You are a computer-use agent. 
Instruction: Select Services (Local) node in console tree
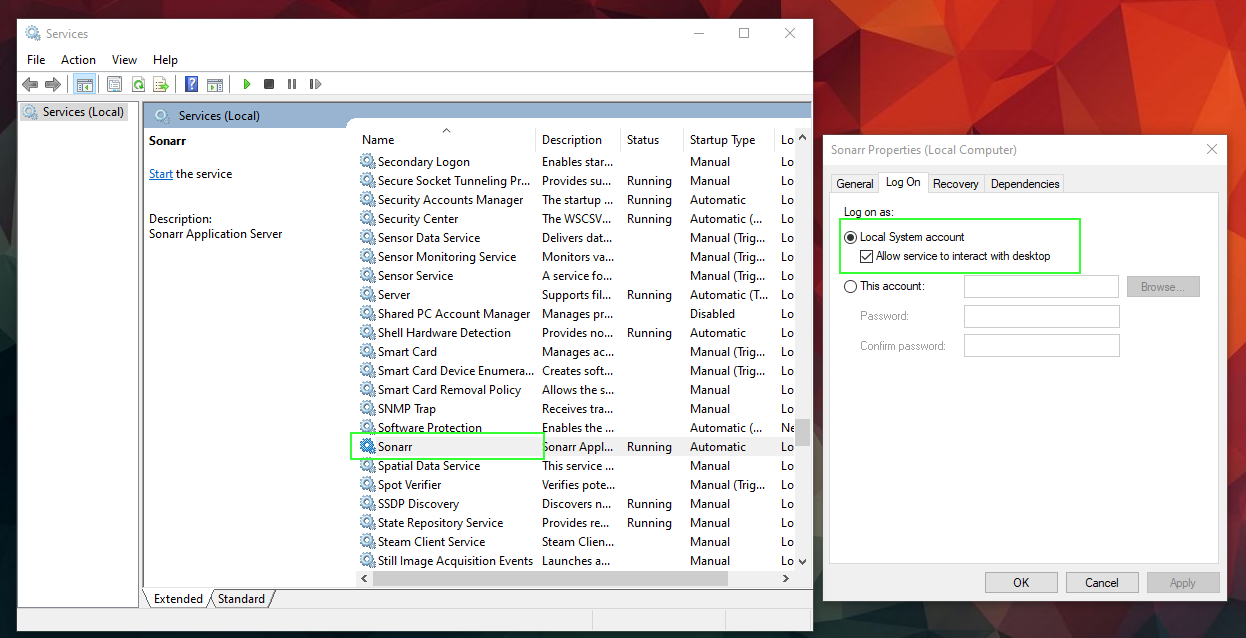pos(75,112)
